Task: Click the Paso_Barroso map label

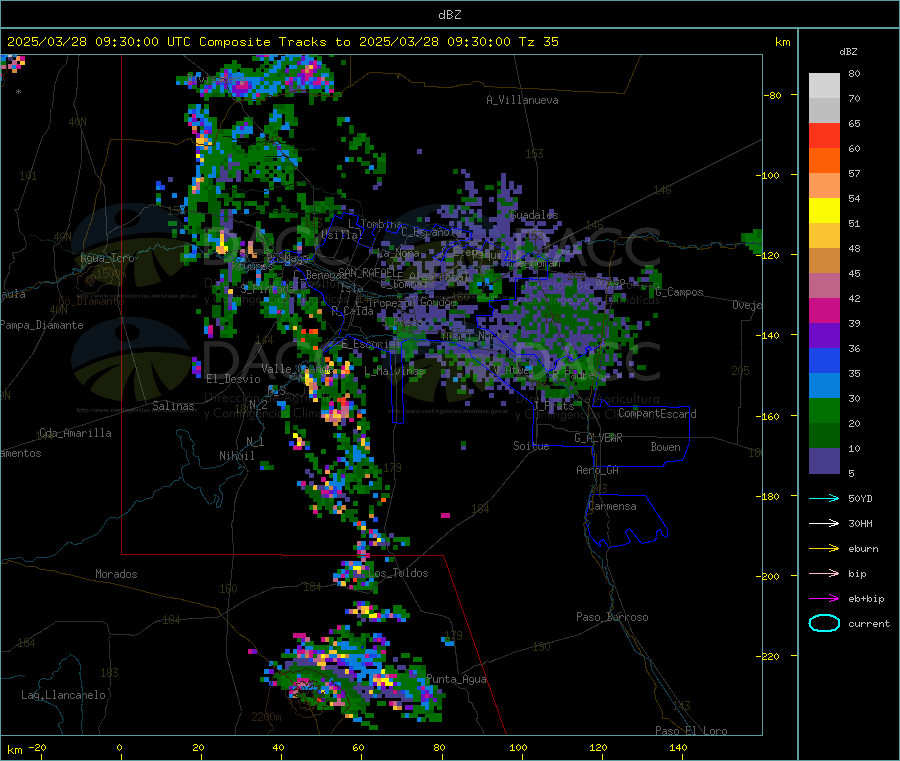Action: pos(612,617)
